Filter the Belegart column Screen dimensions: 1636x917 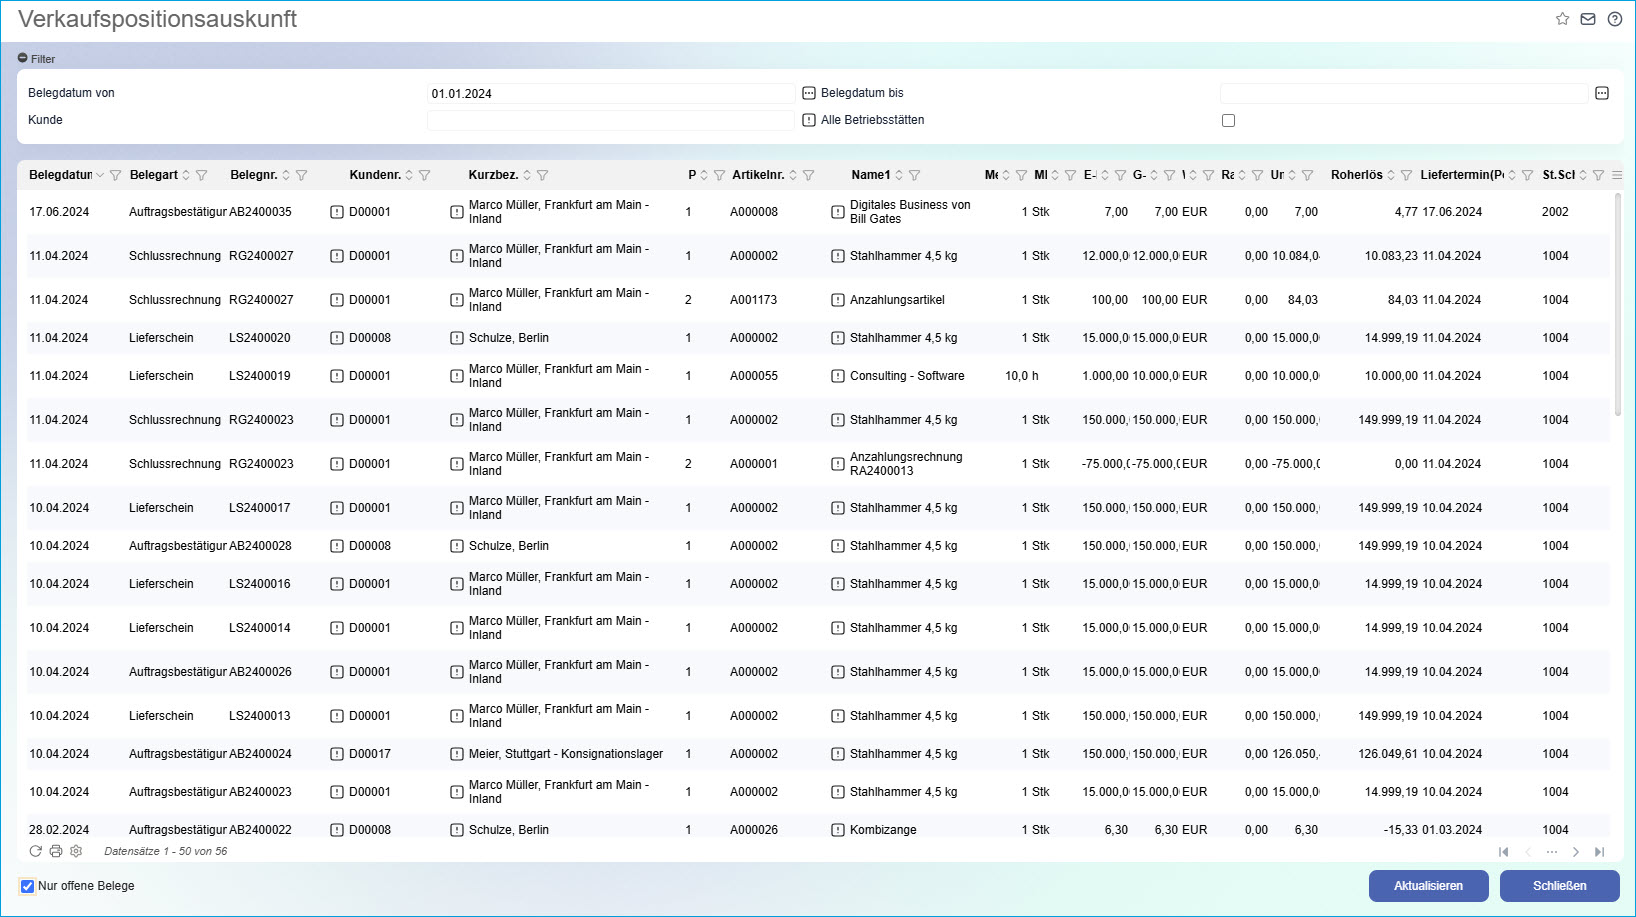click(x=201, y=175)
